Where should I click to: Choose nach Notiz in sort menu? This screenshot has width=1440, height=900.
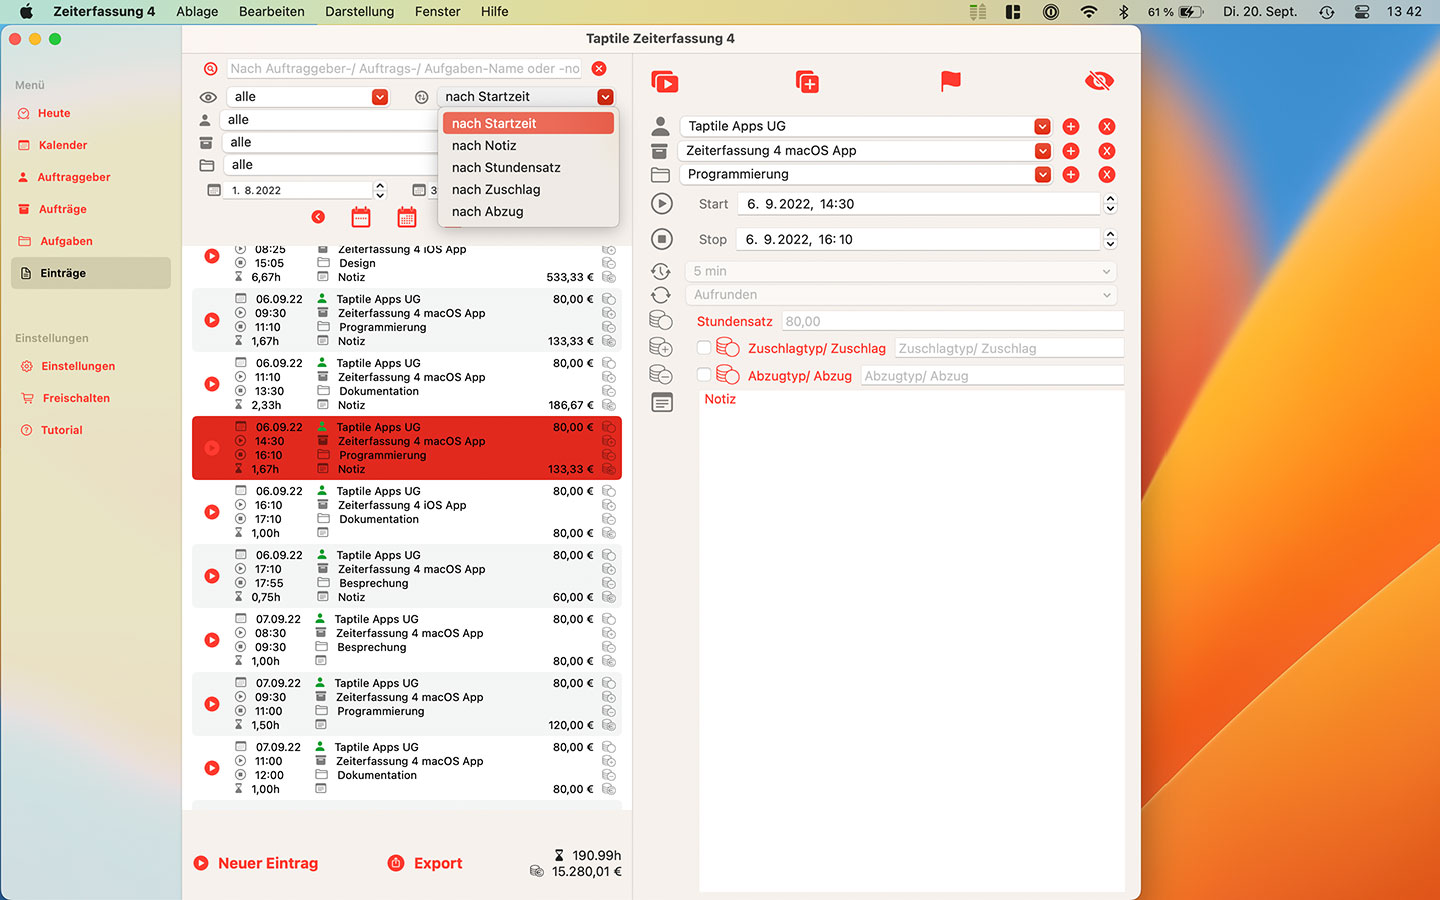[528, 146]
